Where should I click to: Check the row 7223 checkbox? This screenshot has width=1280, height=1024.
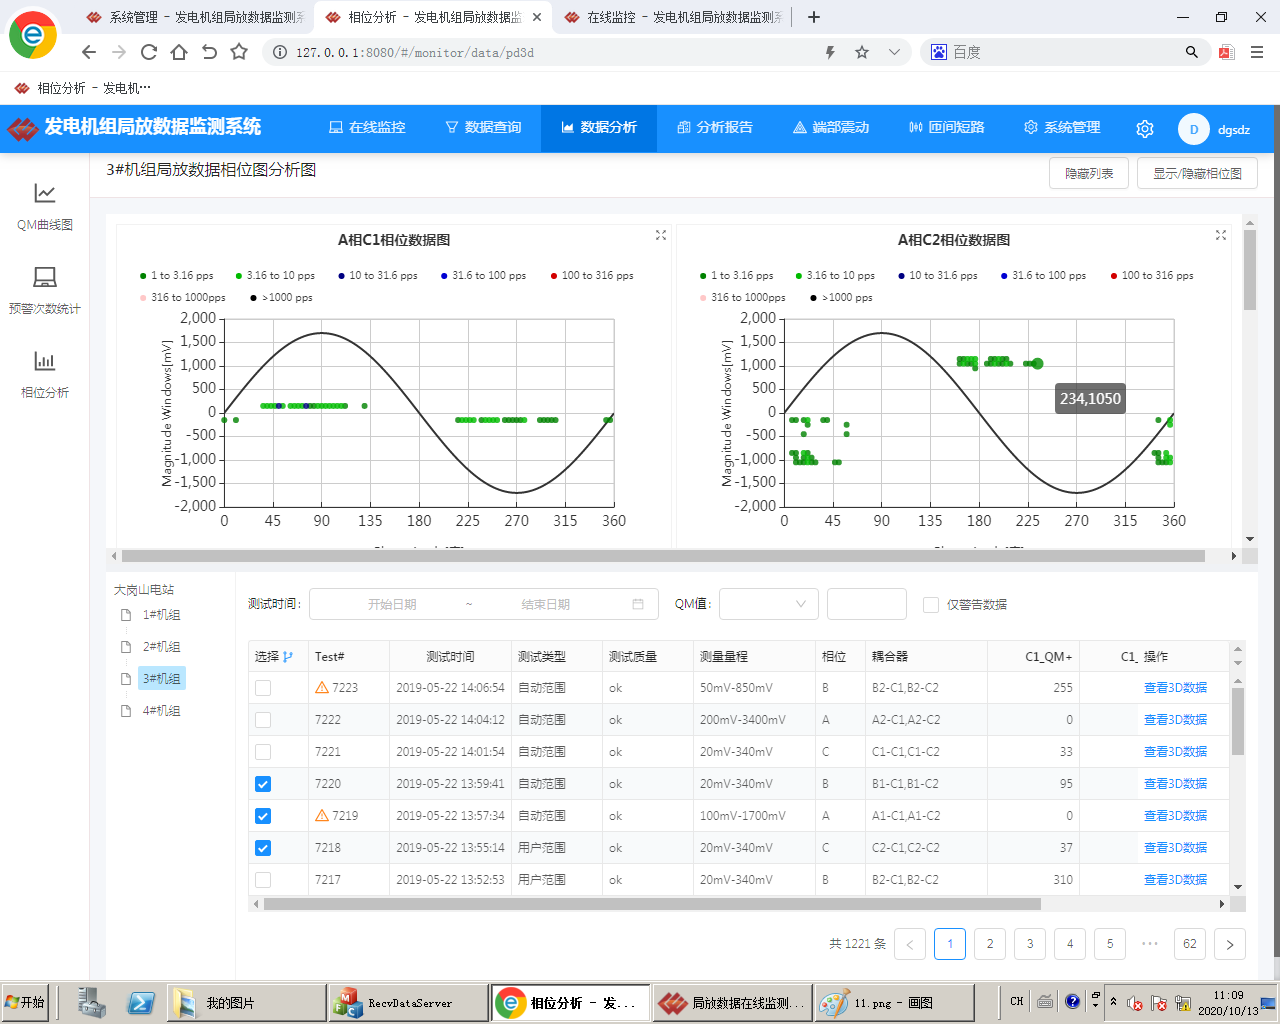coord(263,688)
